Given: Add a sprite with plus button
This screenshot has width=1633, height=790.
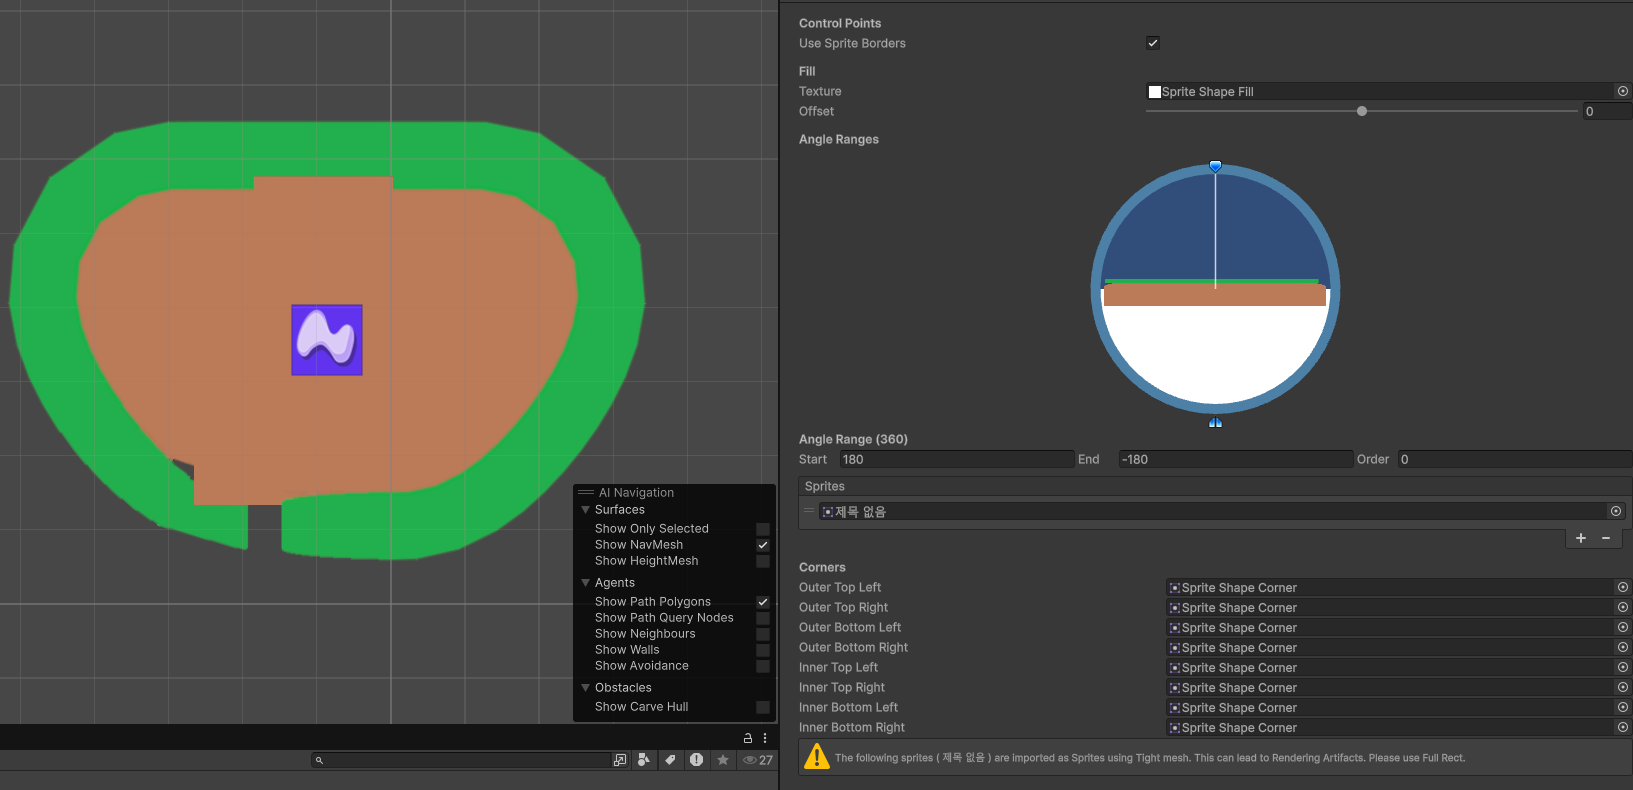Looking at the screenshot, I should (x=1581, y=538).
